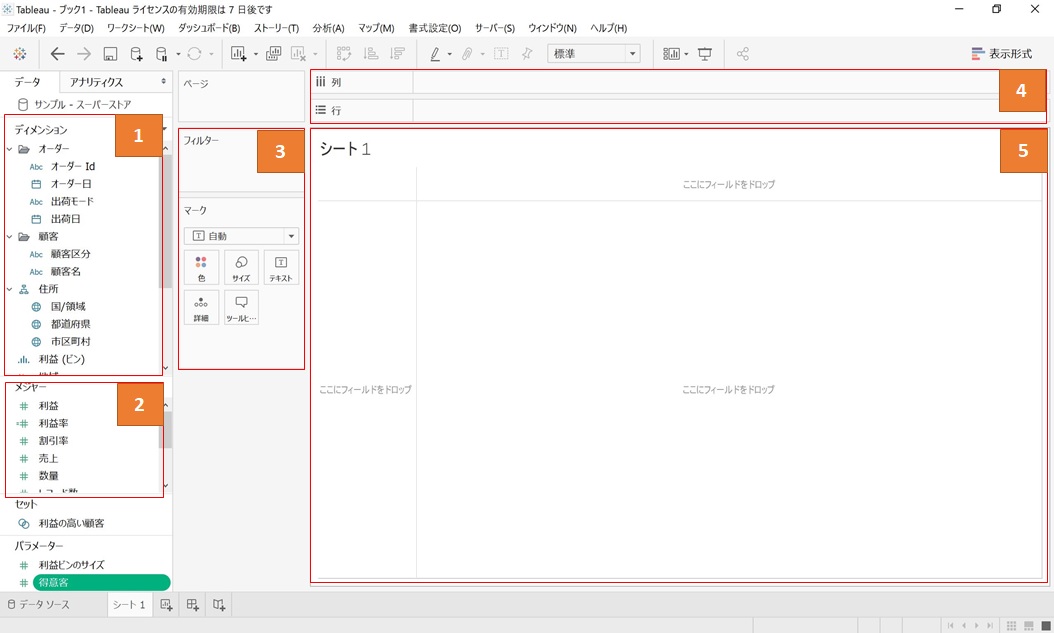Open the ファイル(F) menu
Image resolution: width=1054 pixels, height=633 pixels.
point(26,28)
